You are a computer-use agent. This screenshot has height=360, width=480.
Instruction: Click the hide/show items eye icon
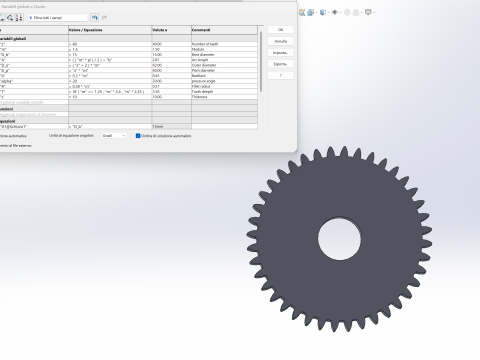coord(335,13)
